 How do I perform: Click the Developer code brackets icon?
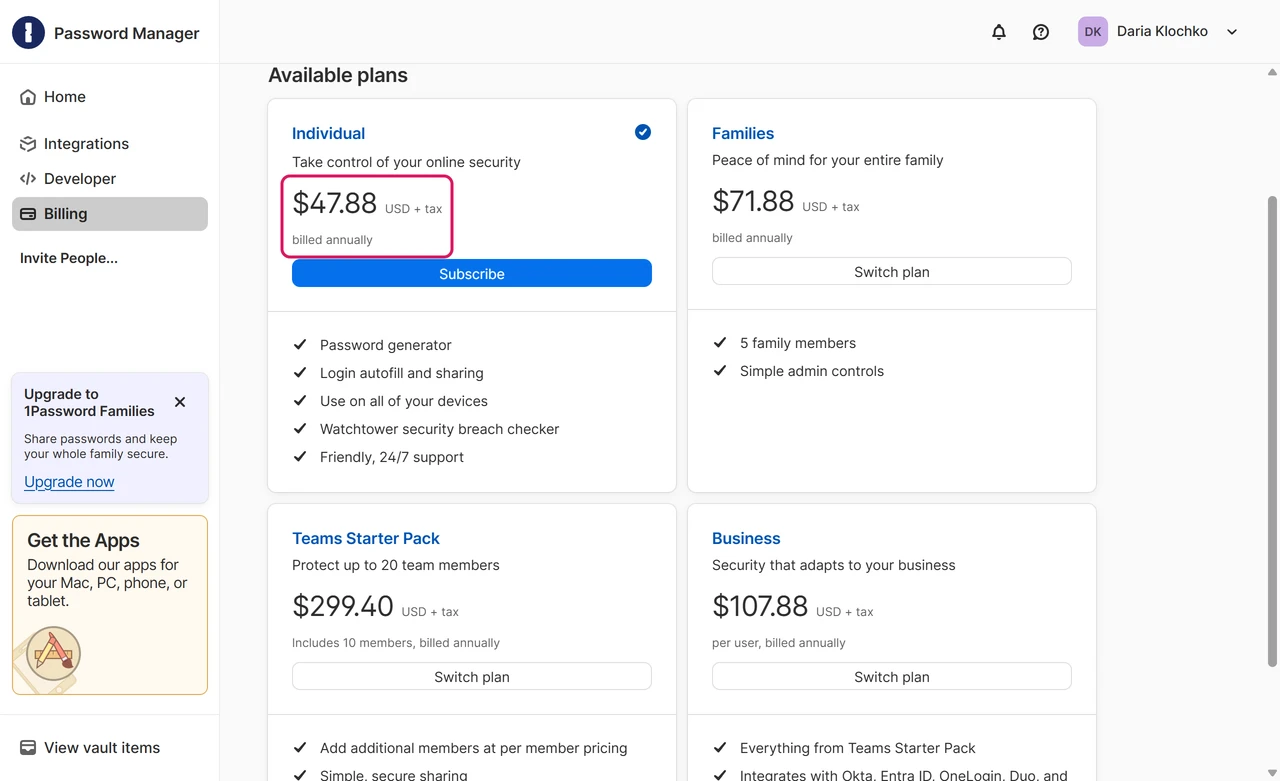click(28, 179)
